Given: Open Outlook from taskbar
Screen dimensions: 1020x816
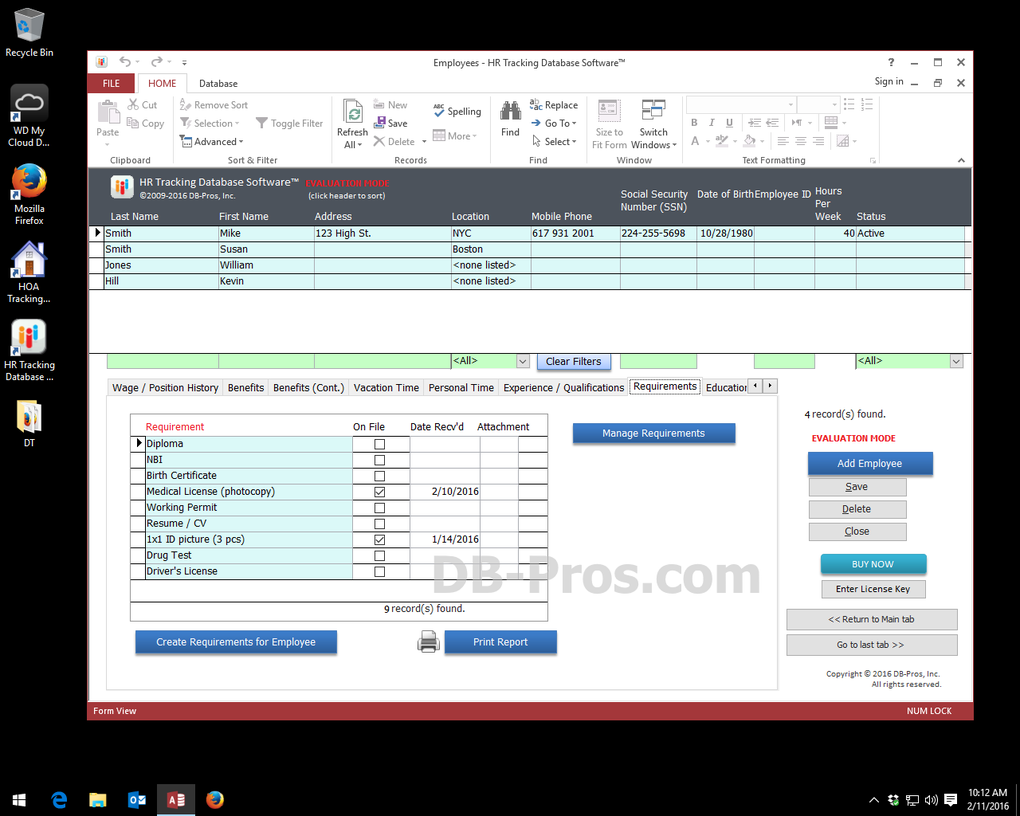Looking at the screenshot, I should pyautogui.click(x=137, y=799).
